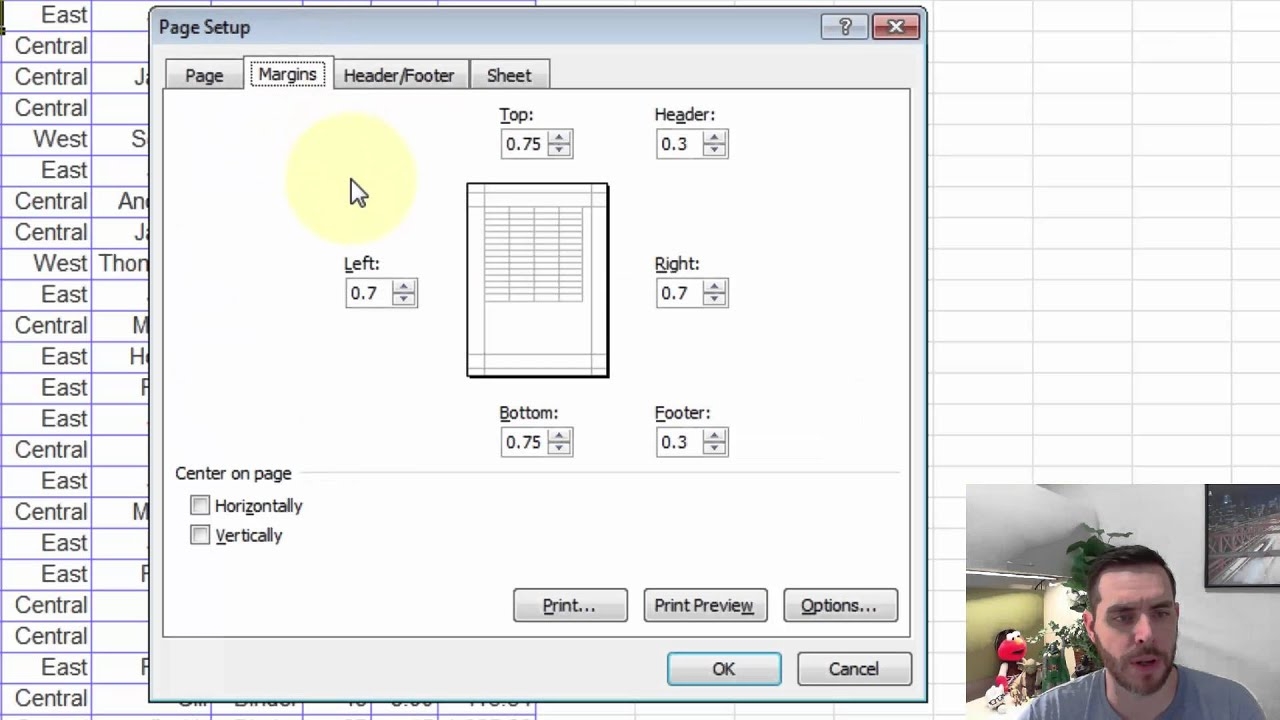The width and height of the screenshot is (1280, 720).
Task: Enable centering Vertically on page
Action: point(199,536)
